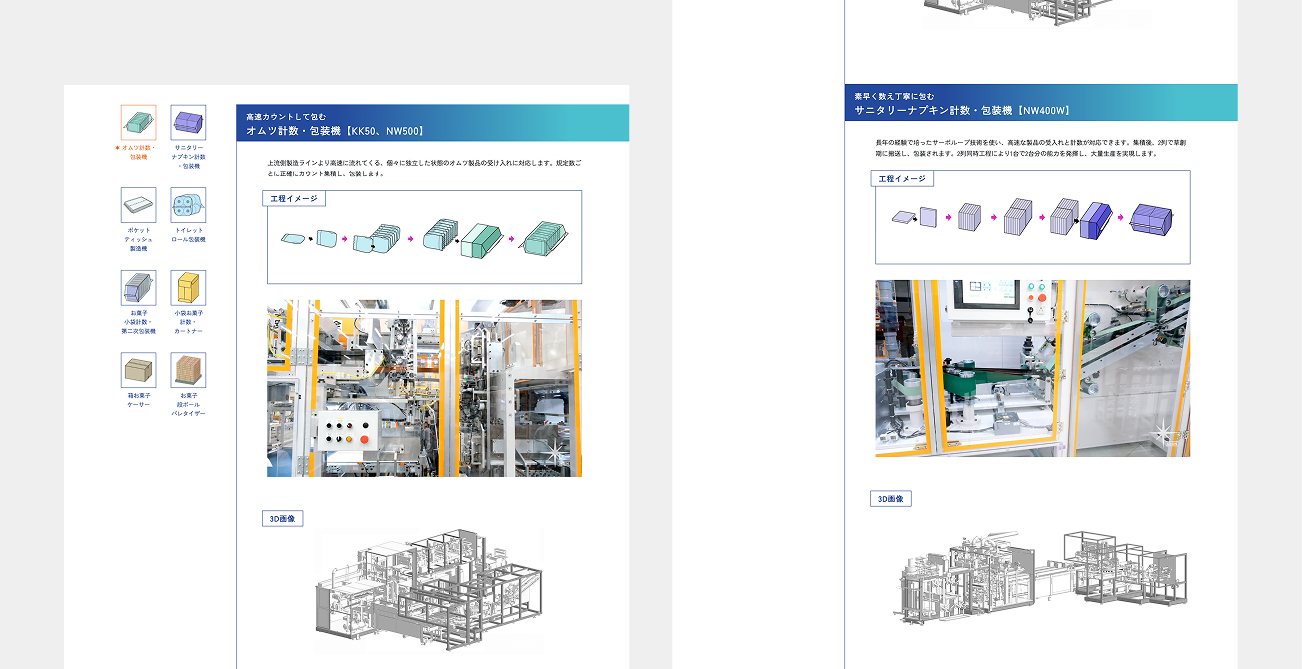Viewport: 1302px width, 669px height.
Task: Open the snack small-bag secondary packaging icon
Action: coord(138,288)
